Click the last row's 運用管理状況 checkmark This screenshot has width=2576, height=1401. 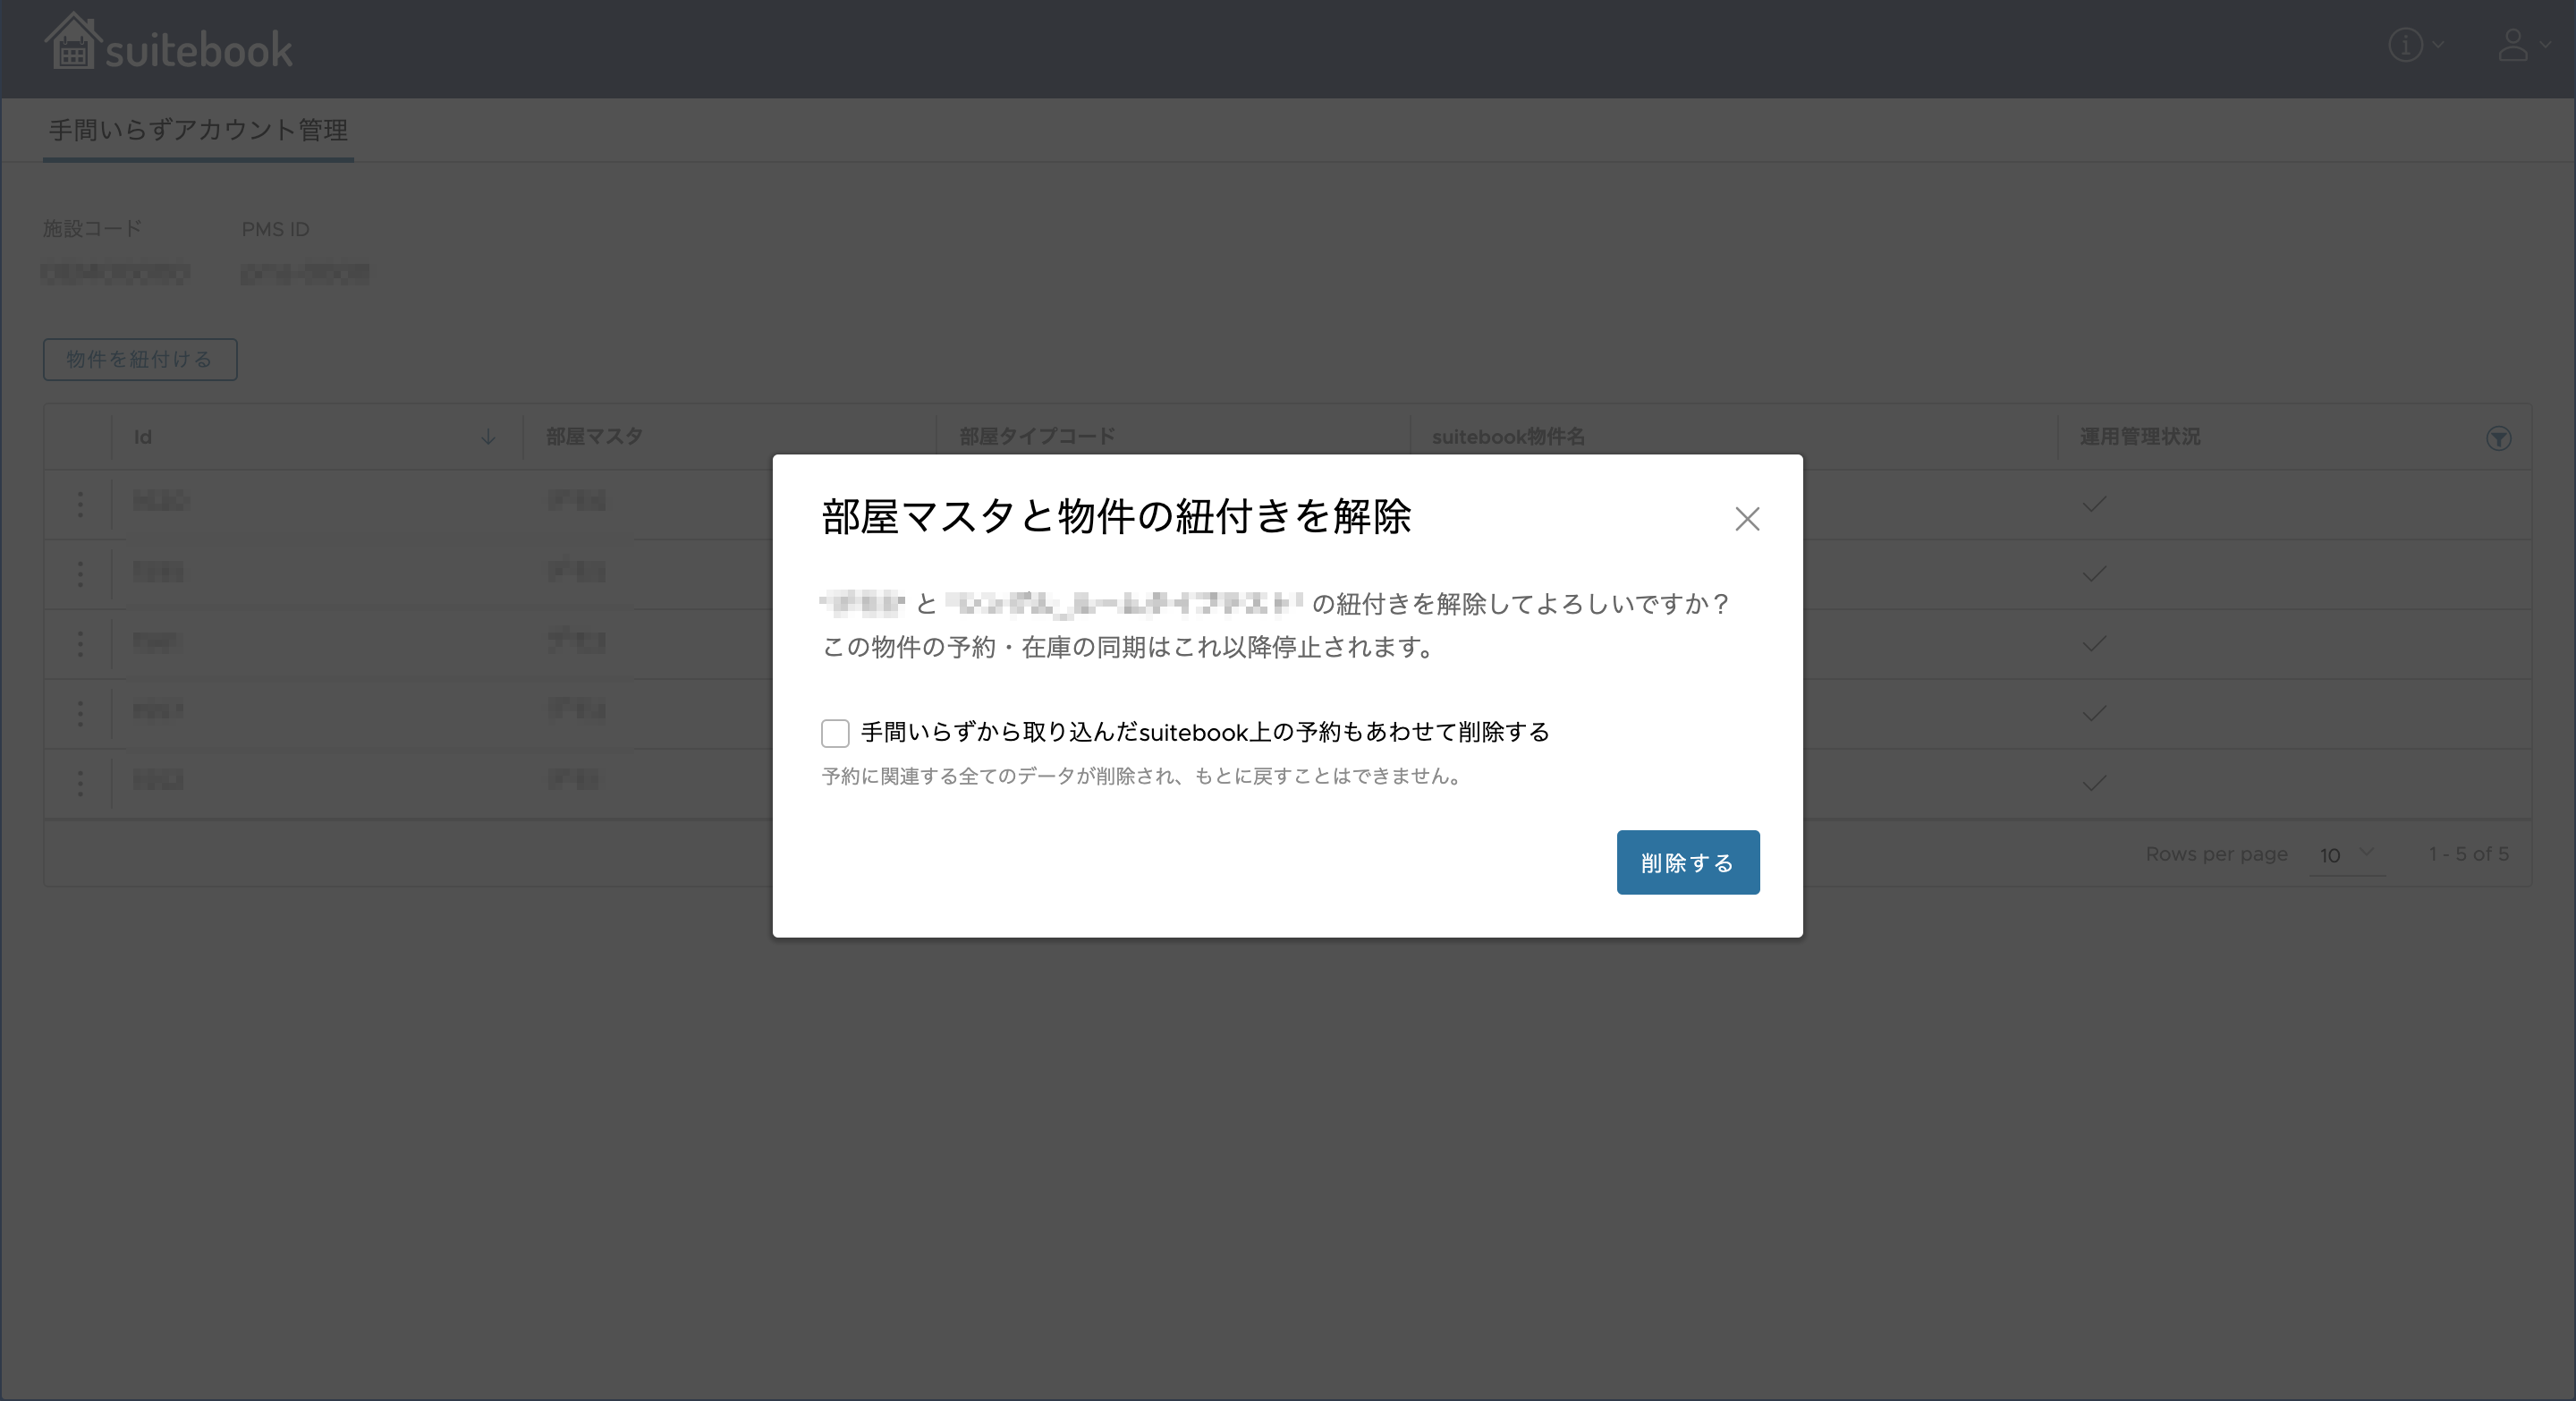[x=2094, y=783]
